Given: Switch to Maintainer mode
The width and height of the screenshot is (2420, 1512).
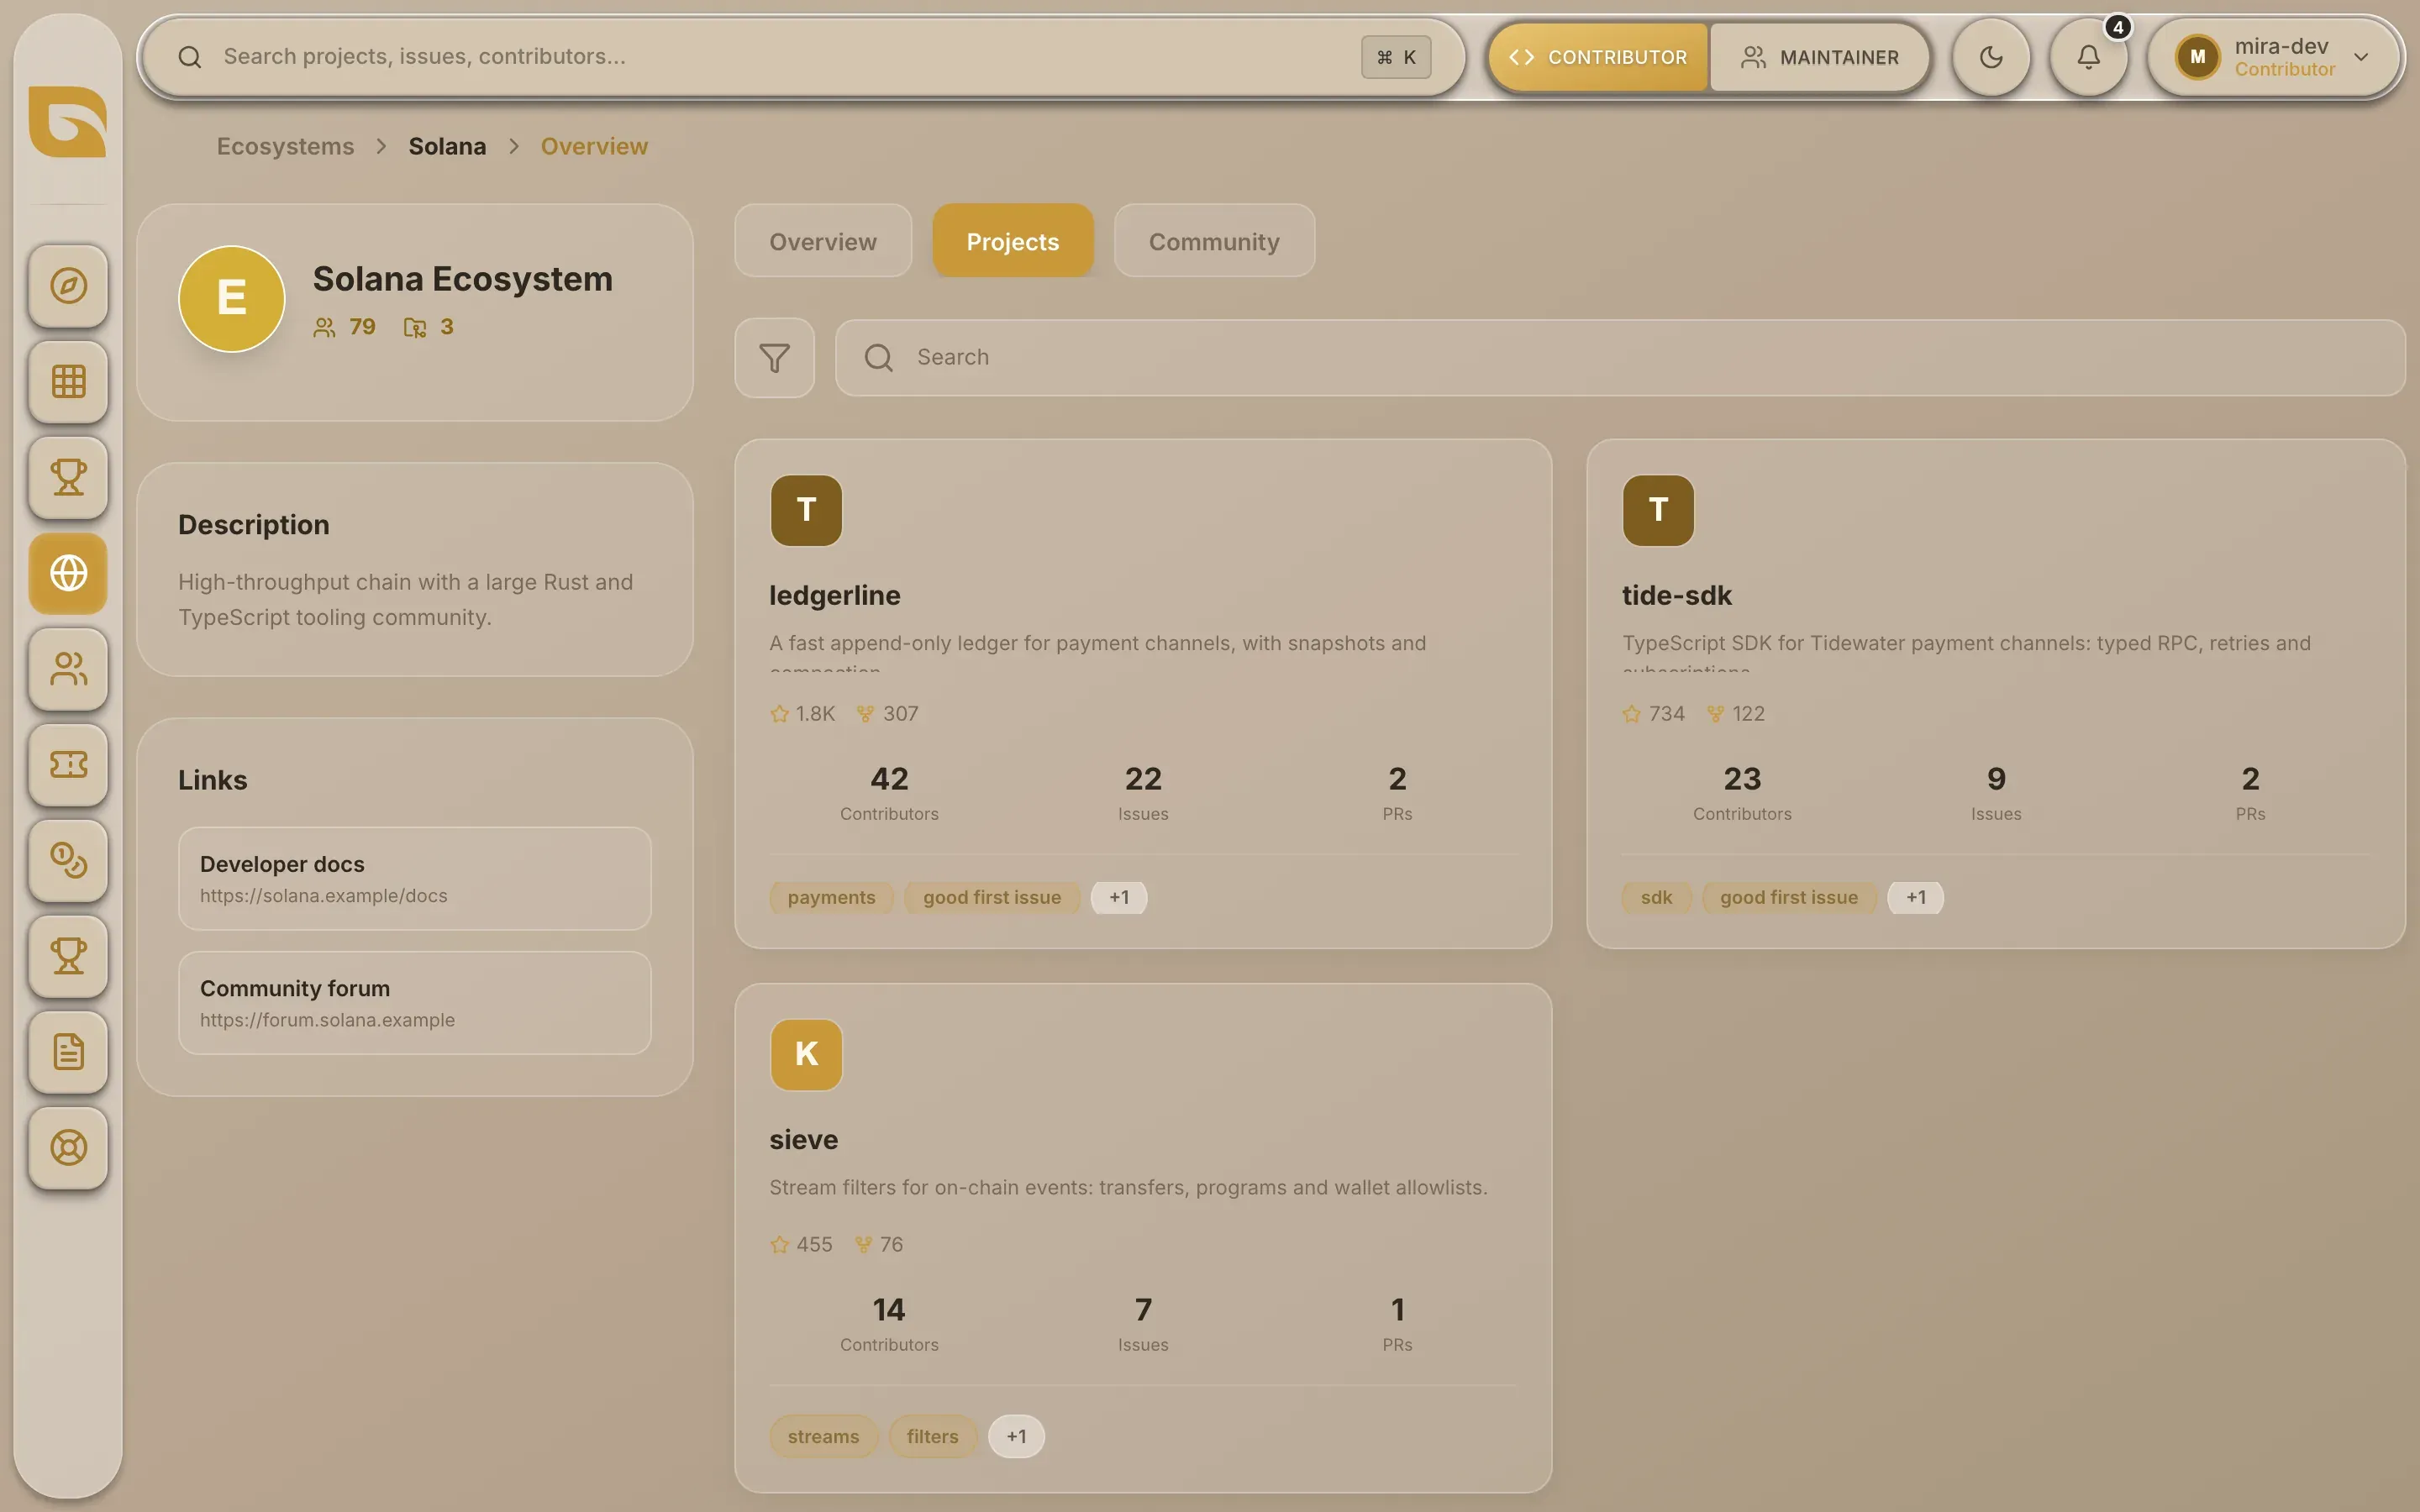Looking at the screenshot, I should pos(1819,57).
